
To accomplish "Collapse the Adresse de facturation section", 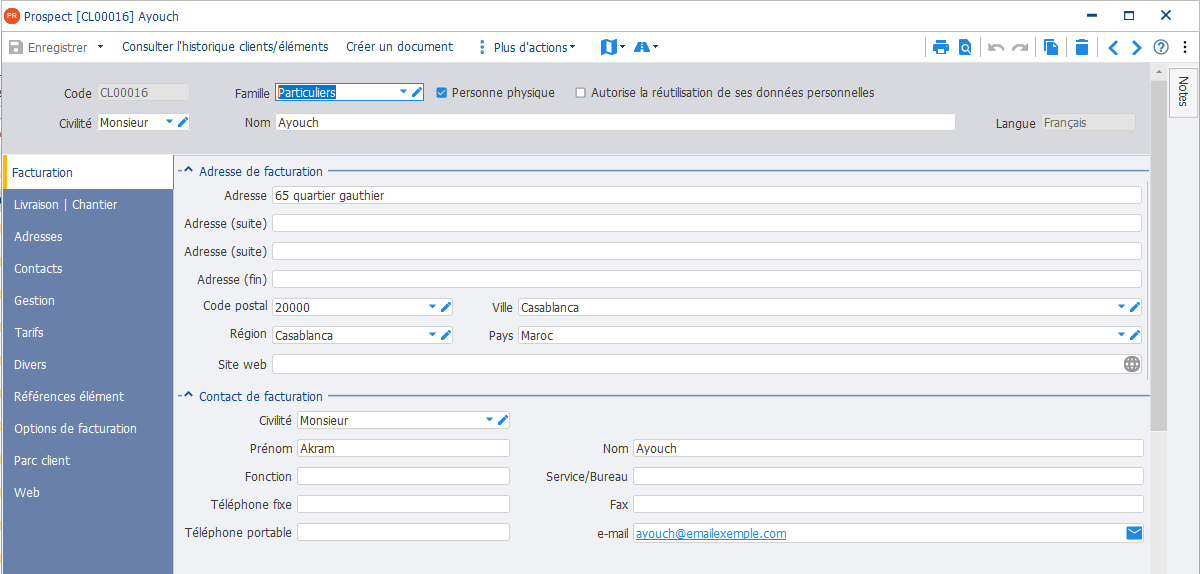I will point(188,171).
